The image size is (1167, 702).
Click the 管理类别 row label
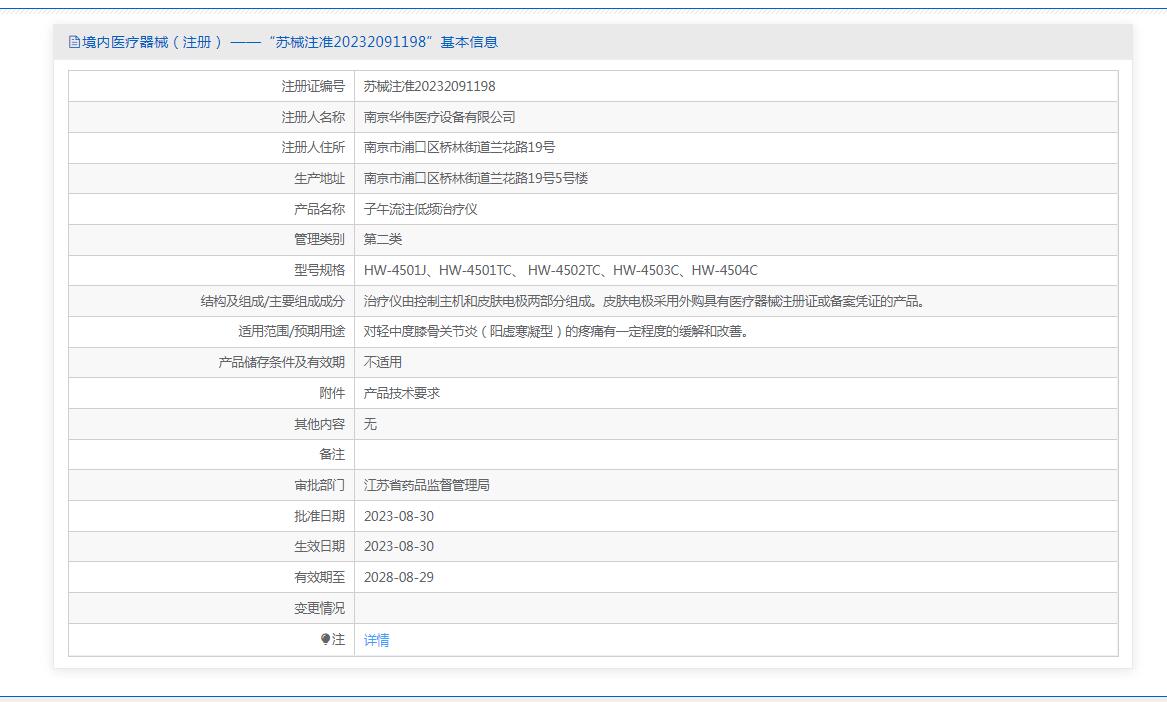(x=319, y=240)
